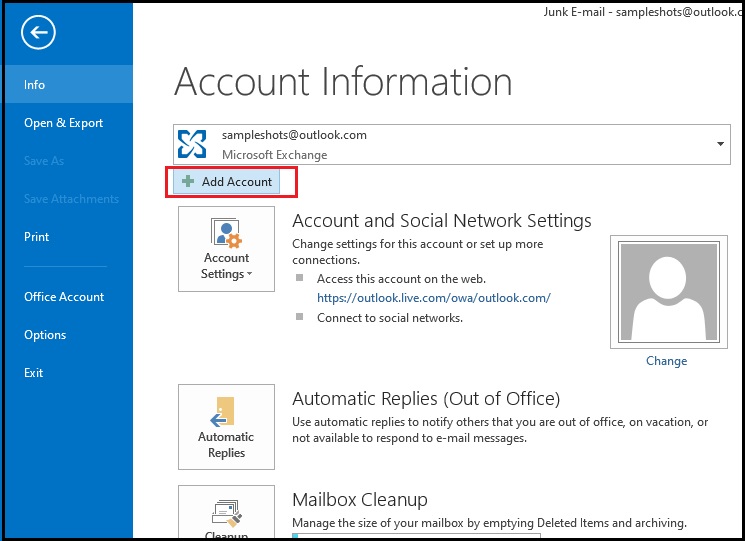Click the Connect to social networks text

pos(390,318)
